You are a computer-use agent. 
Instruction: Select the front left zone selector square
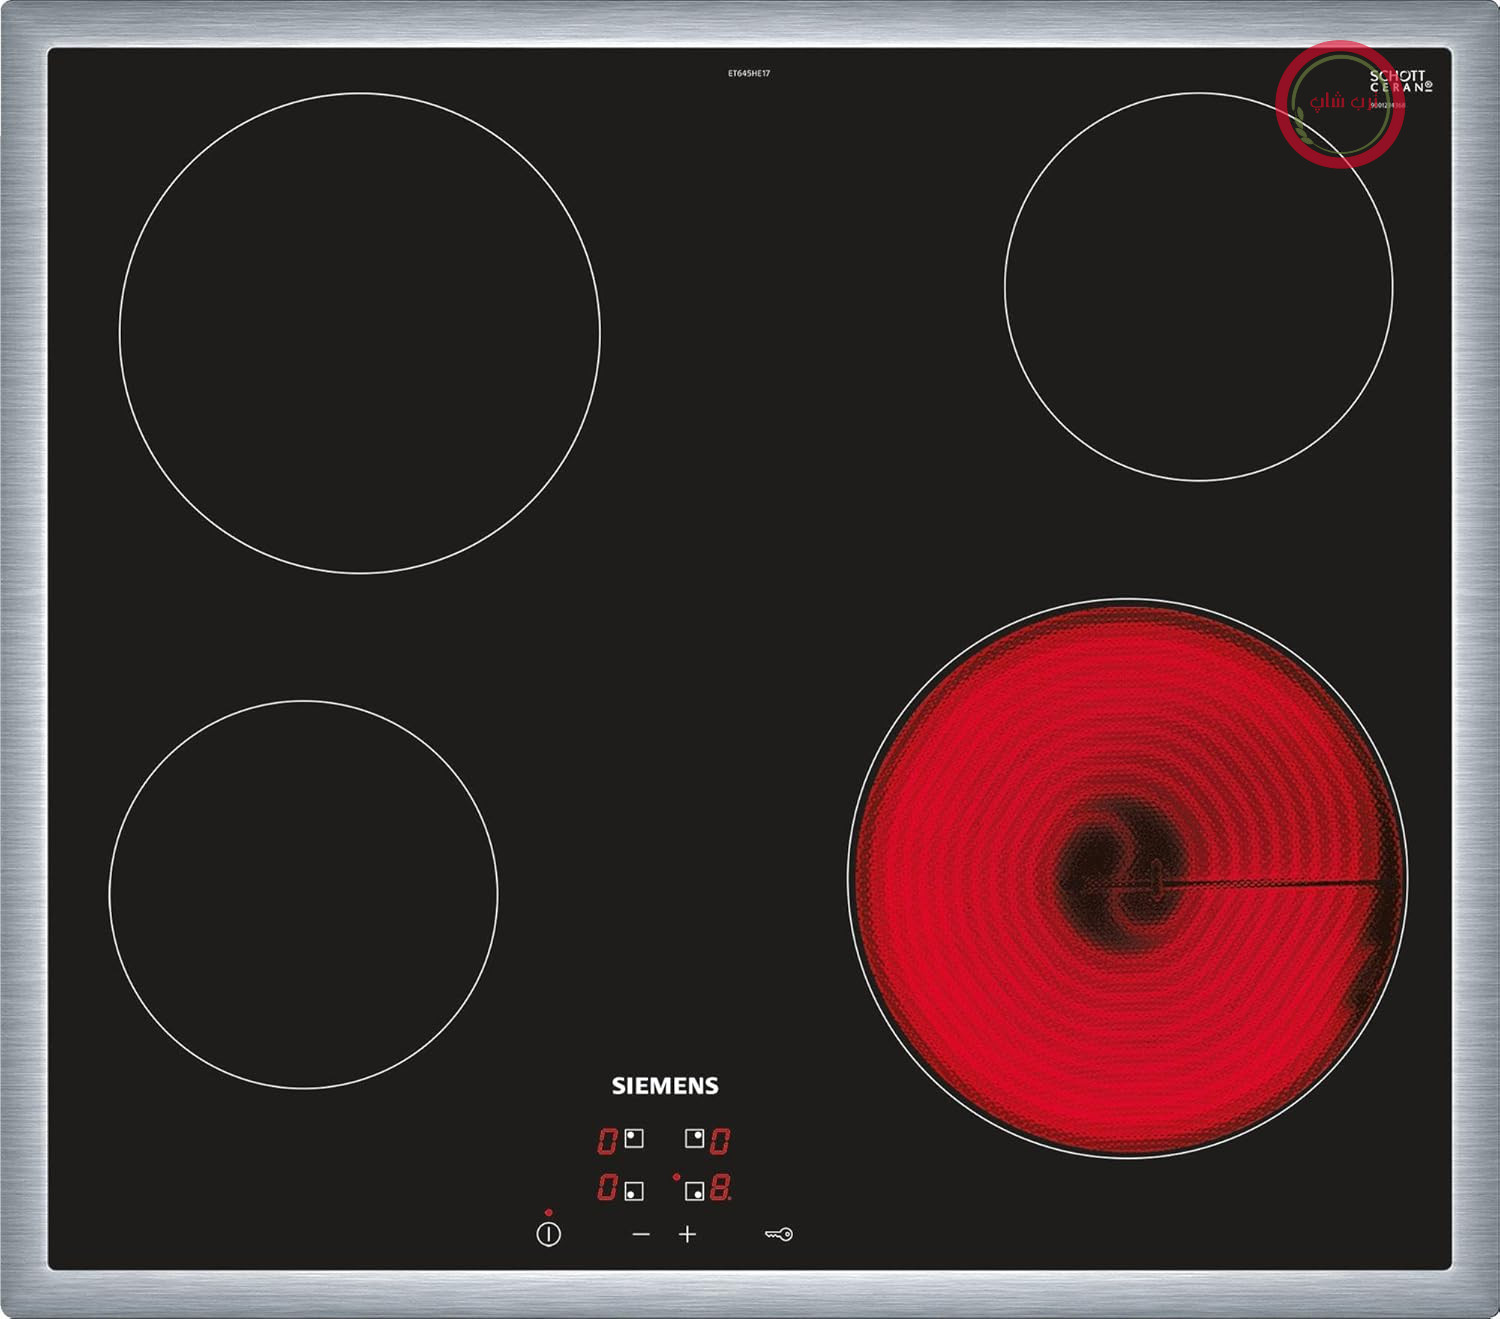634,1191
